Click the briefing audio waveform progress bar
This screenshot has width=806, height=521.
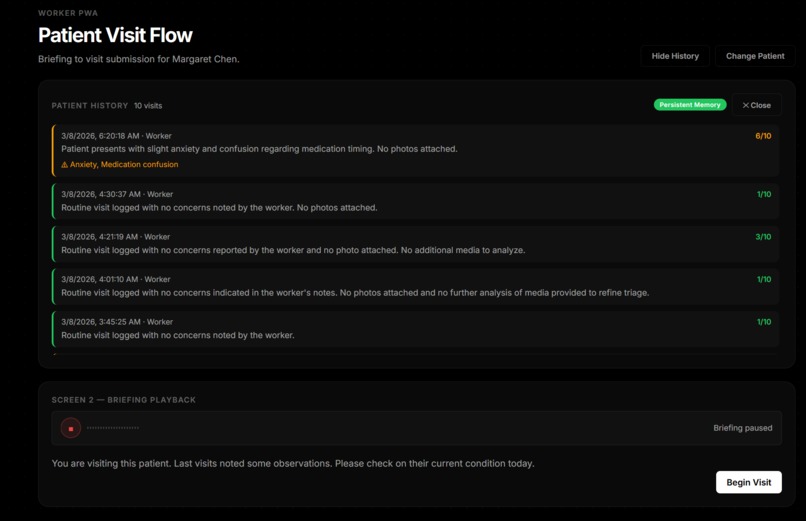(113, 427)
